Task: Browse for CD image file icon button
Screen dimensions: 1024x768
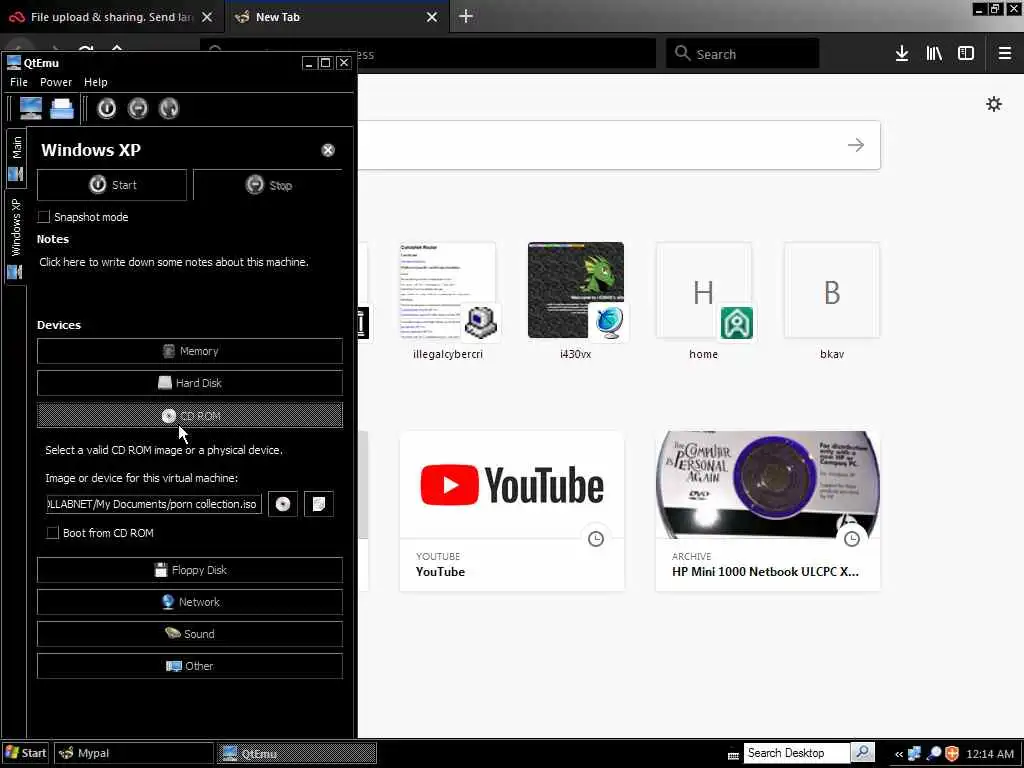Action: coord(319,504)
